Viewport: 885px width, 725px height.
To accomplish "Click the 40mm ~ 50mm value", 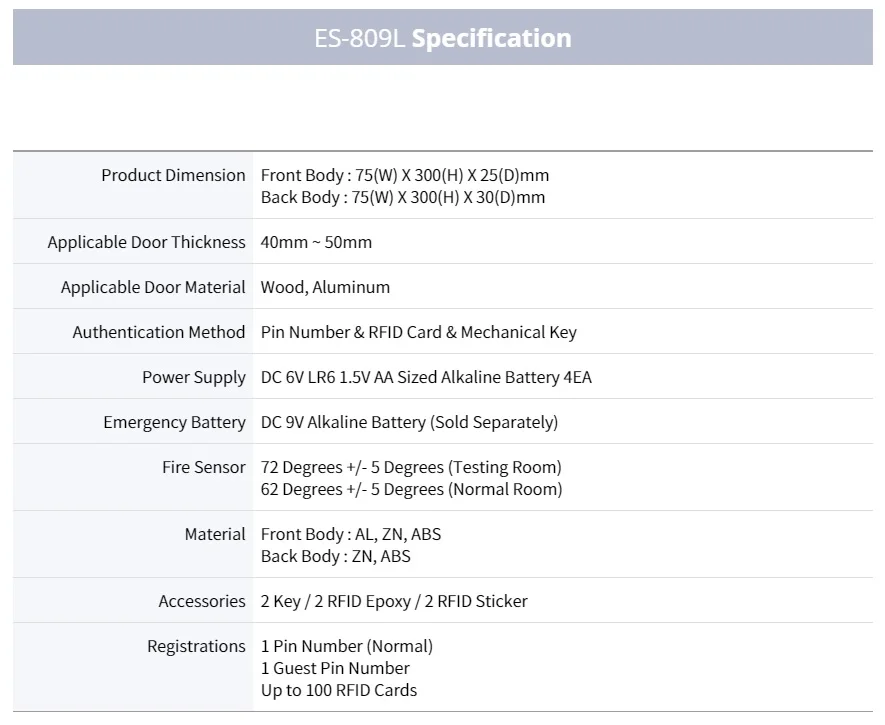I will [x=316, y=242].
